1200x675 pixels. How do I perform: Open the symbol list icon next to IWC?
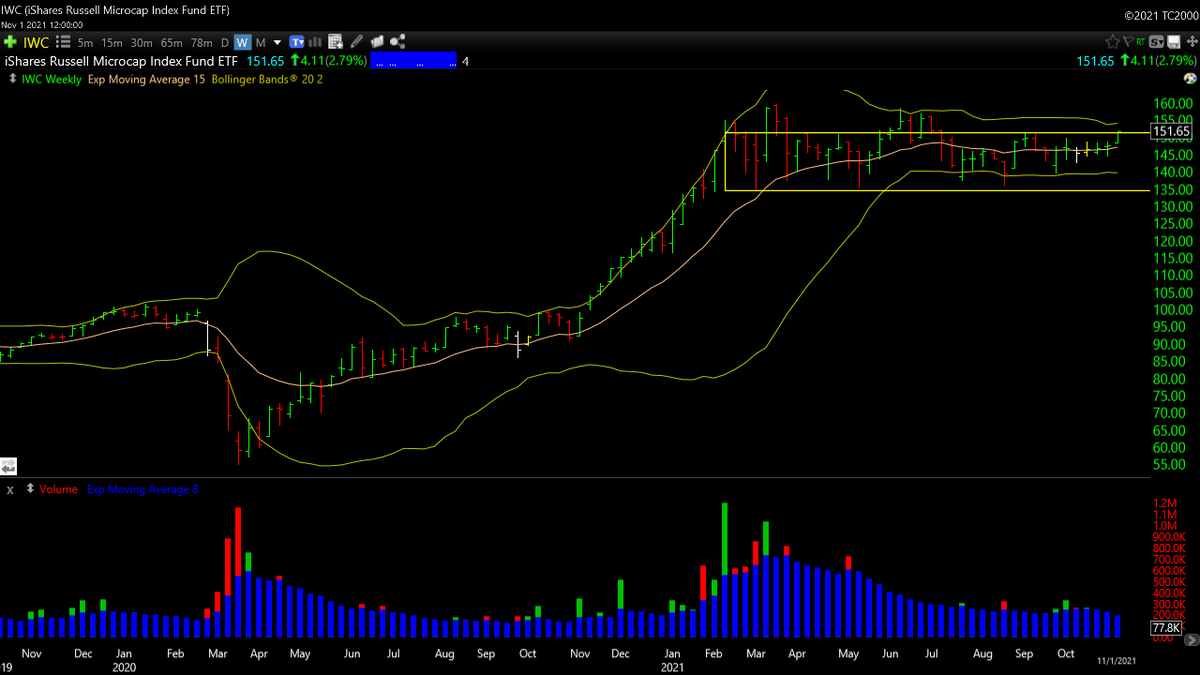pyautogui.click(x=63, y=42)
